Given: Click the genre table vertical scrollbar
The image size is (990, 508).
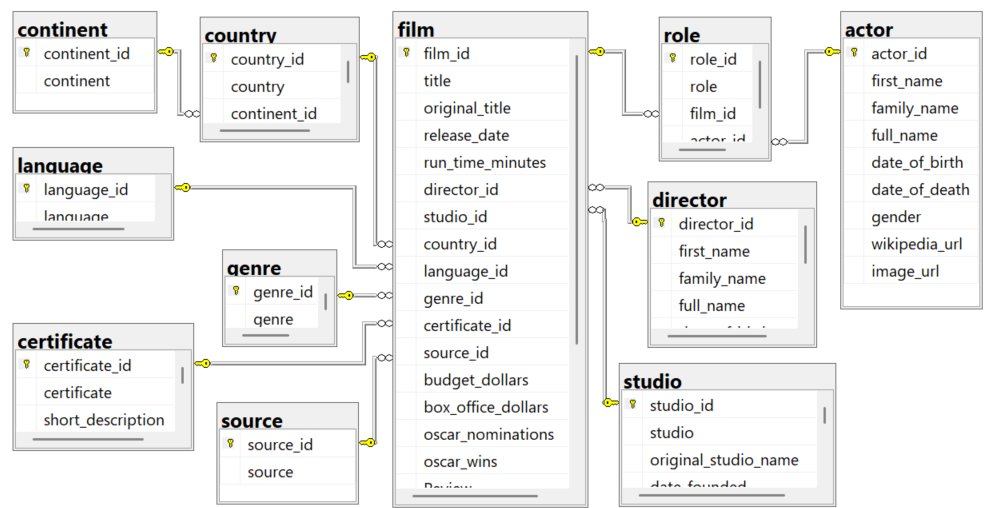Looking at the screenshot, I should click(x=325, y=302).
